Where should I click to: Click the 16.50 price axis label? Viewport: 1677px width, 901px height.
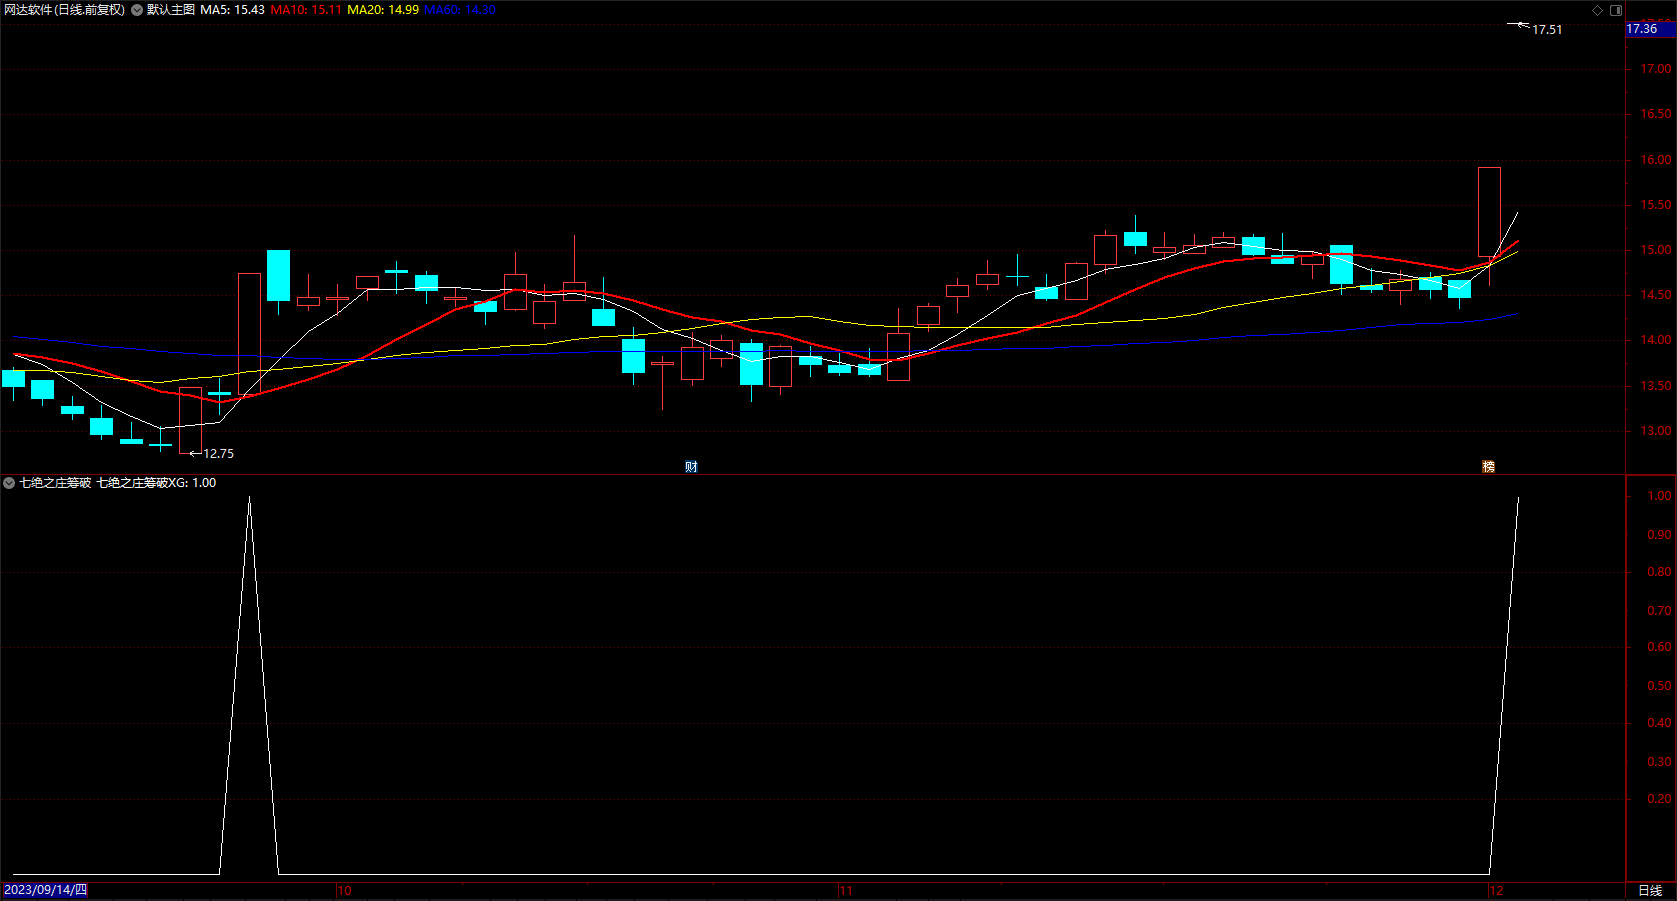coord(1656,114)
